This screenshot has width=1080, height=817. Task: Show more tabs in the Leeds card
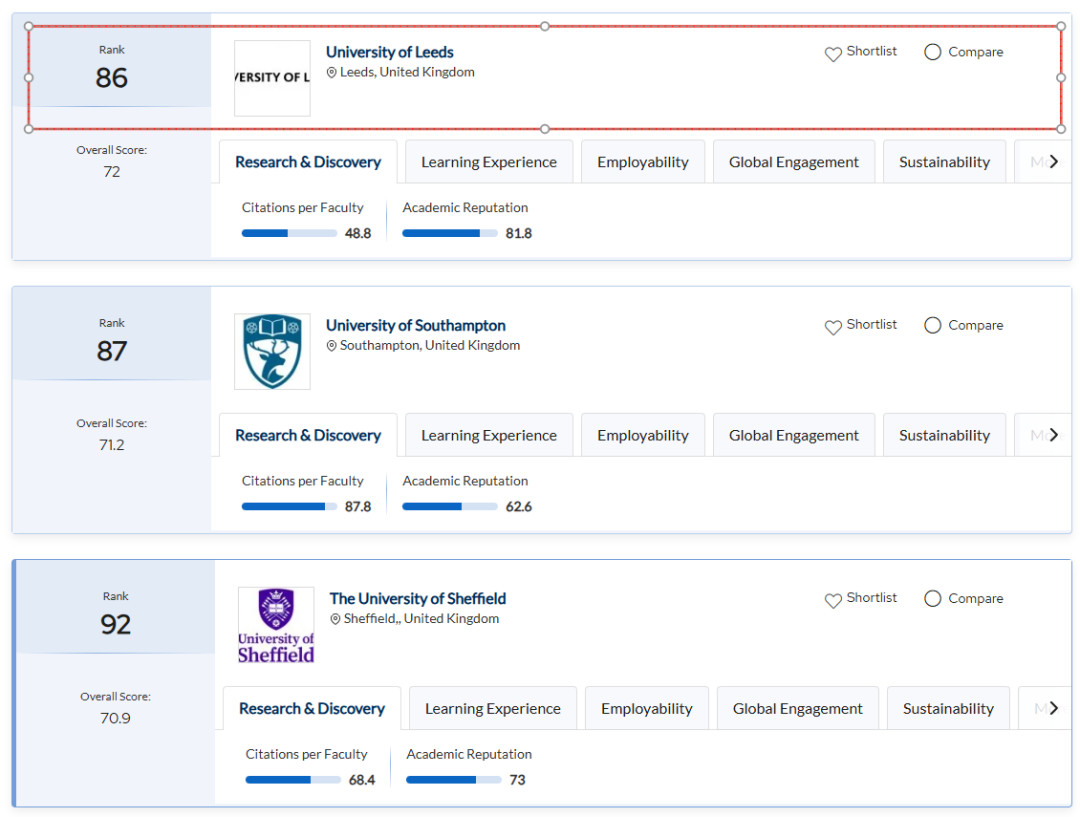pos(1053,162)
